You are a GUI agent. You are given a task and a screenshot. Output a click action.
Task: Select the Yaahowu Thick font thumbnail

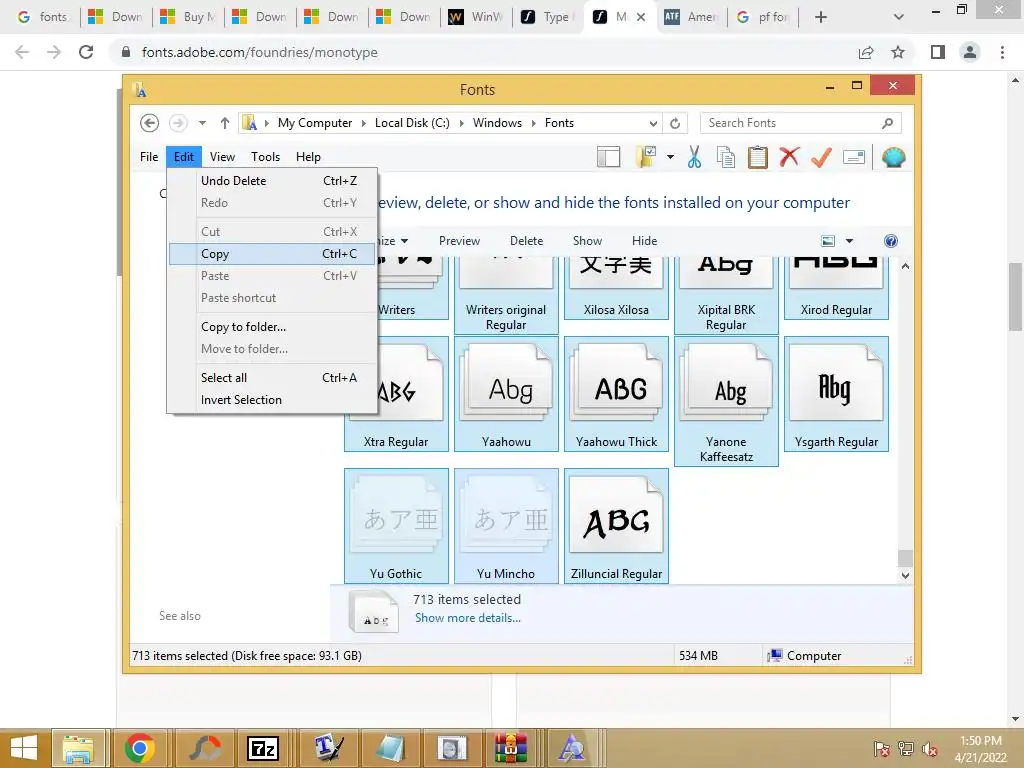click(x=616, y=394)
